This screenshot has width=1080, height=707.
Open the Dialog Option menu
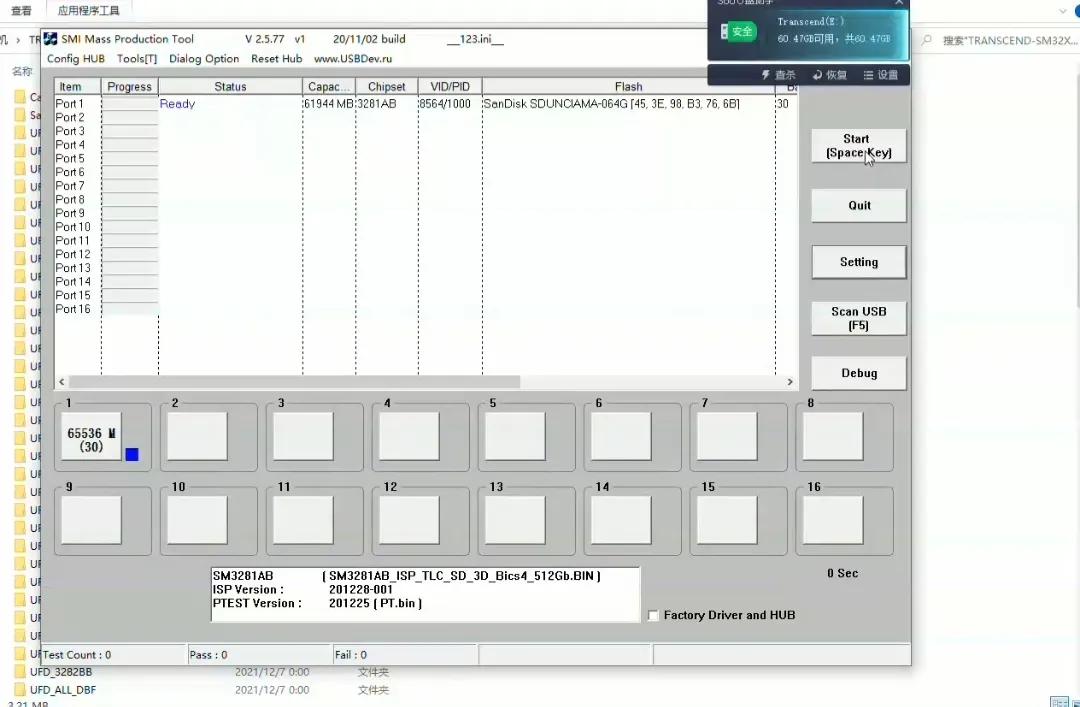[204, 59]
